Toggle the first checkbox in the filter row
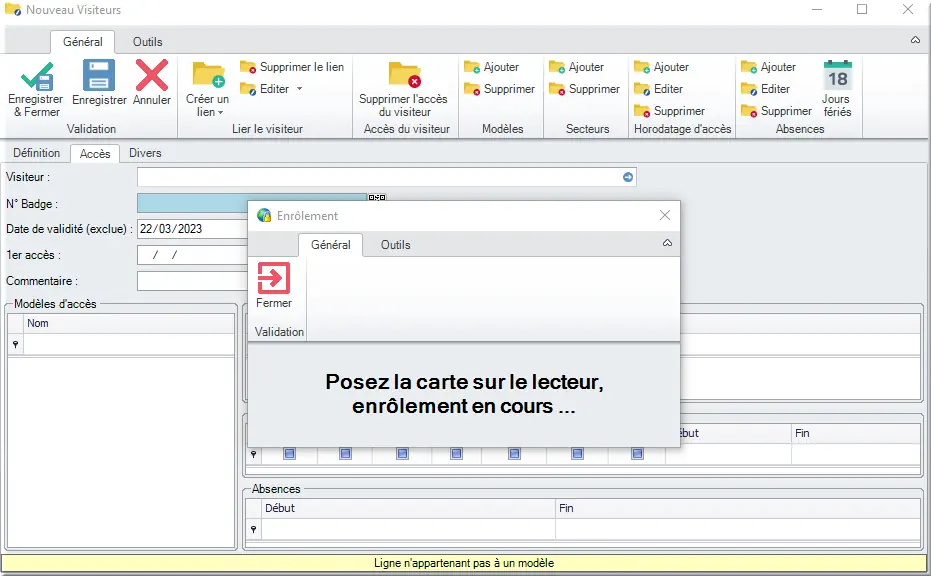Viewport: 931px width, 576px height. 290,454
